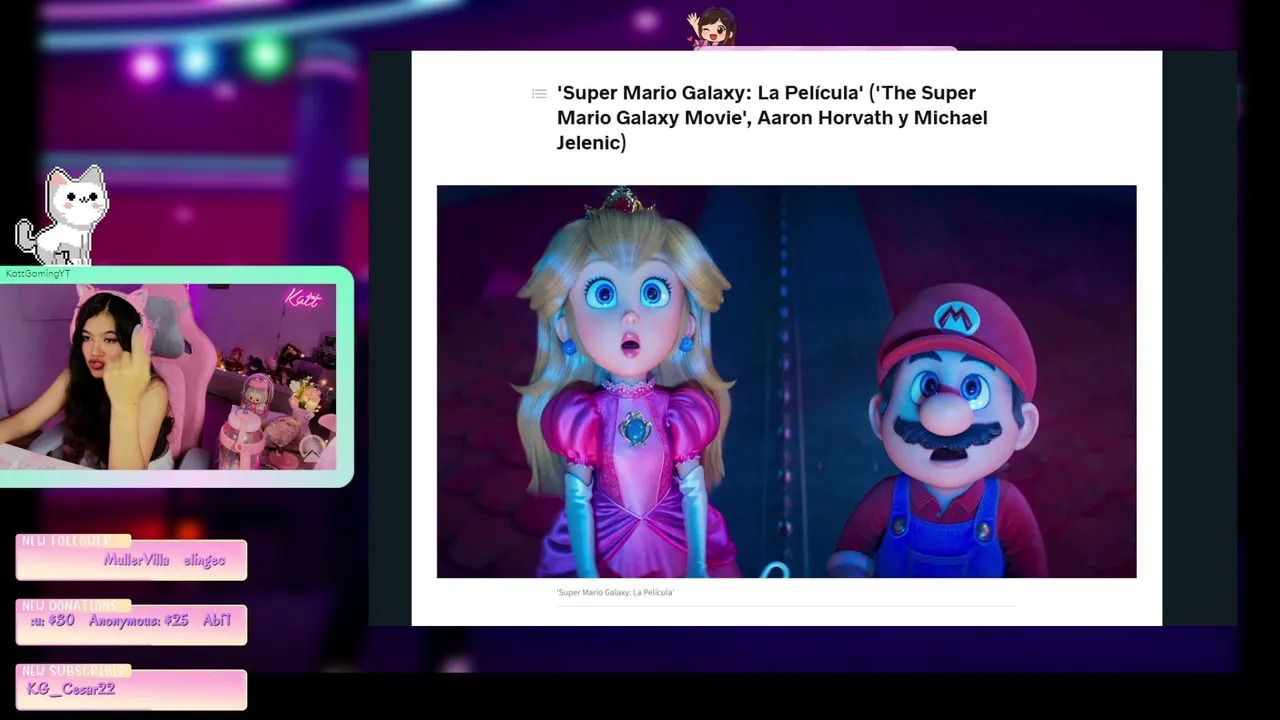Image resolution: width=1280 pixels, height=720 pixels.
Task: Click the waving girl avatar emoji at top
Action: click(x=712, y=27)
